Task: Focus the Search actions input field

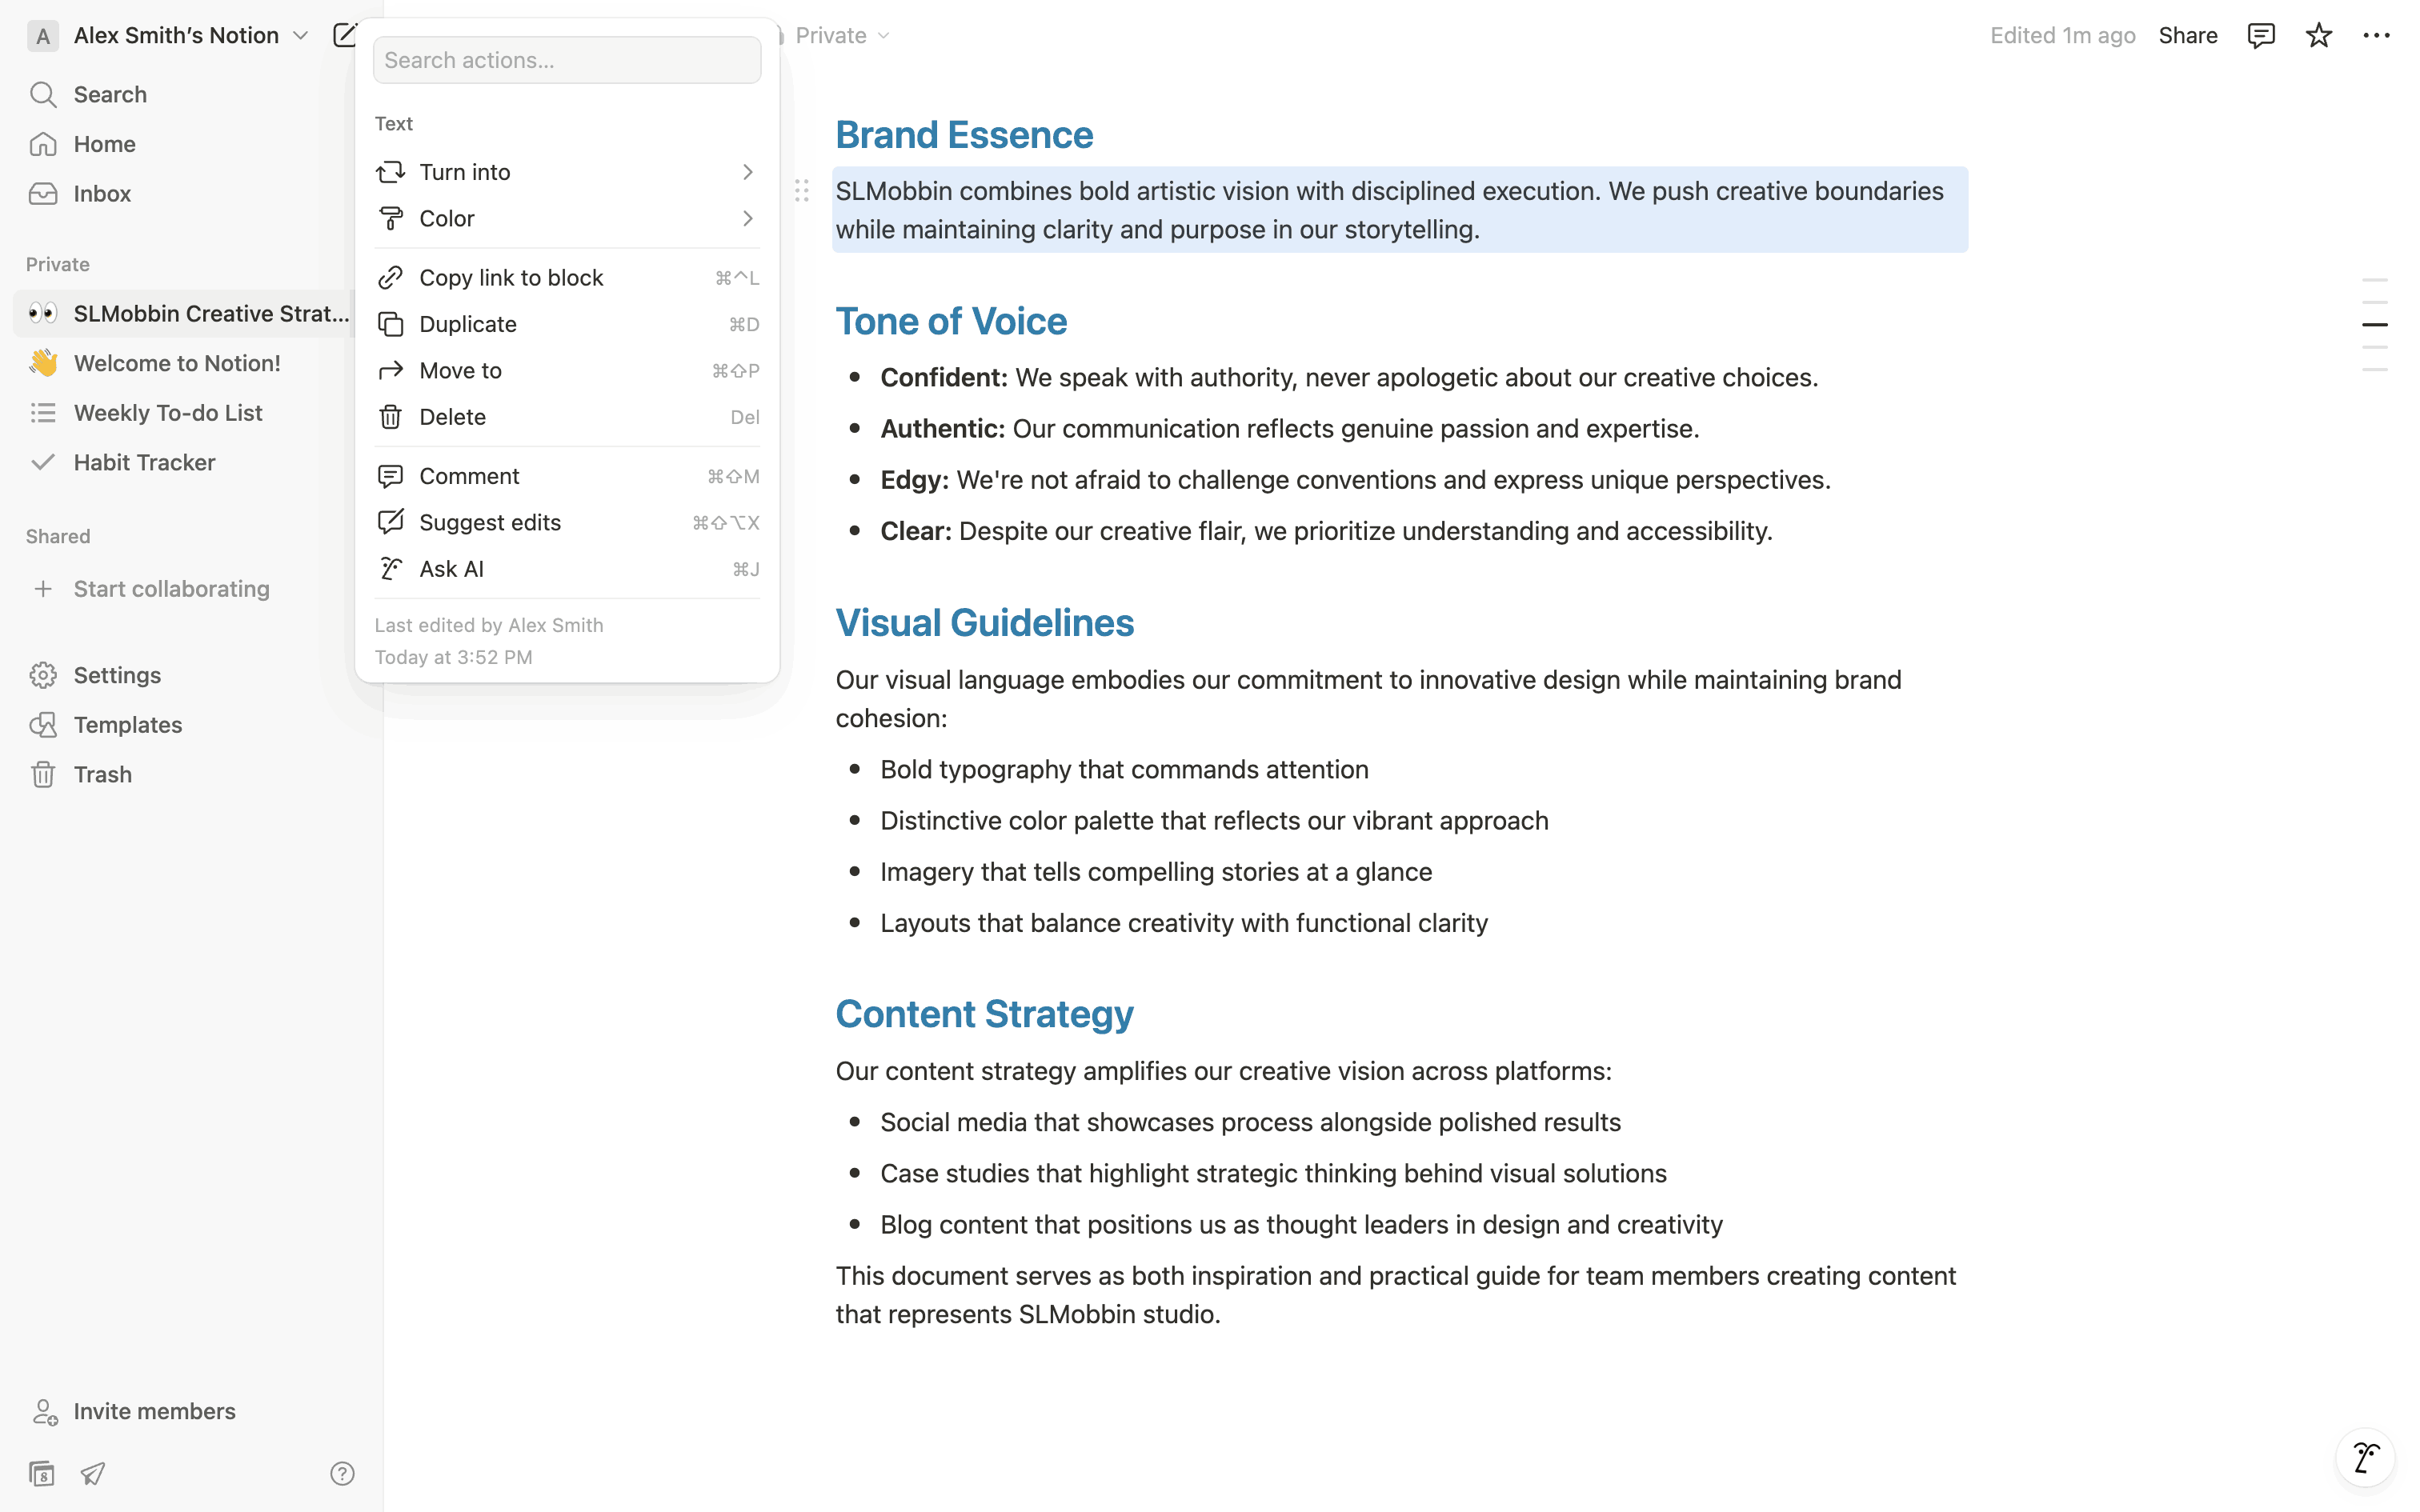Action: [x=566, y=60]
